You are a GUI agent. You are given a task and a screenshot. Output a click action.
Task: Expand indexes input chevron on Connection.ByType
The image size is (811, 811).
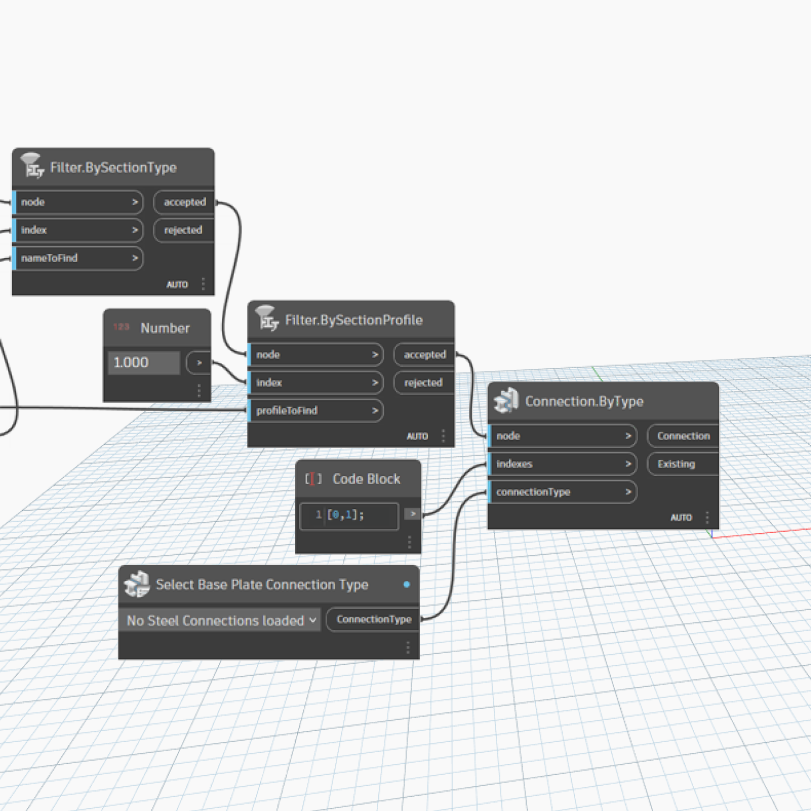pos(628,463)
